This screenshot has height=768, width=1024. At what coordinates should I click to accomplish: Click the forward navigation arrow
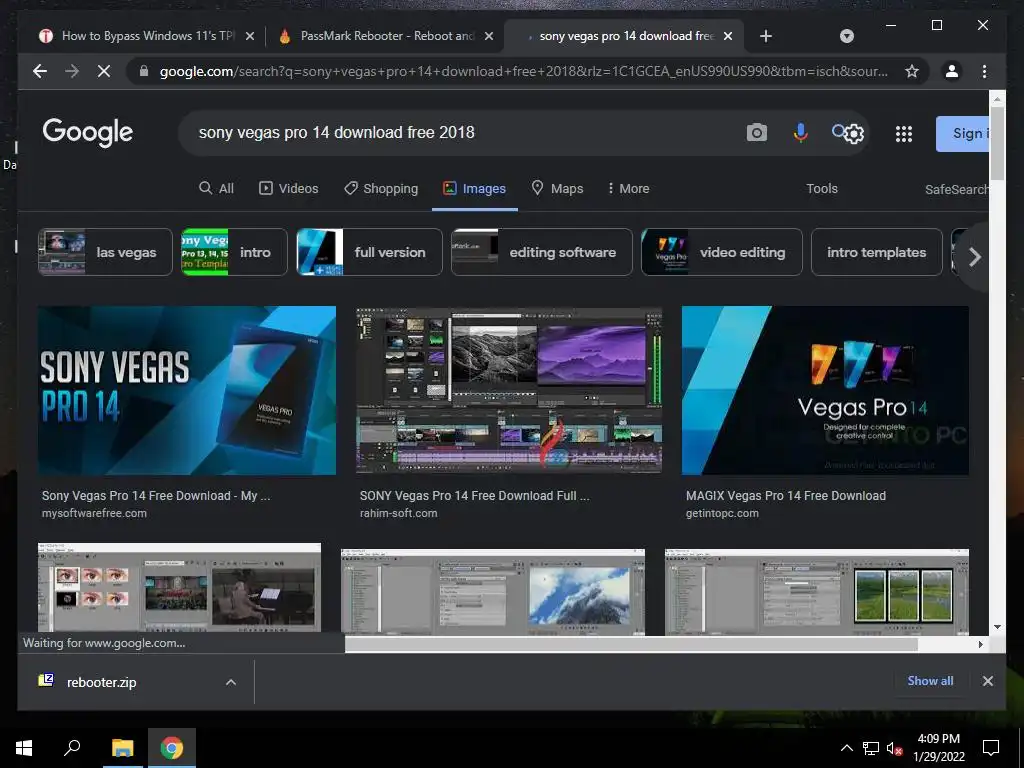(72, 71)
